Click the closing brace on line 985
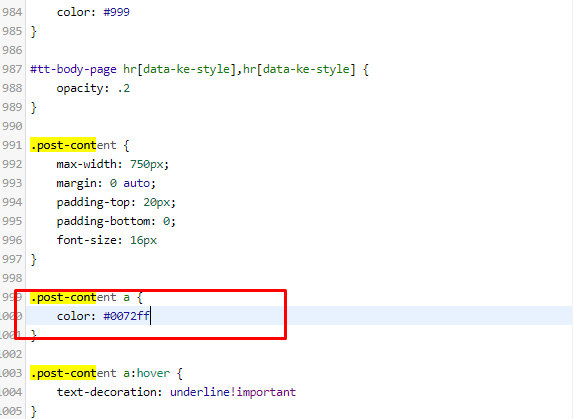The width and height of the screenshot is (573, 419). coord(34,31)
